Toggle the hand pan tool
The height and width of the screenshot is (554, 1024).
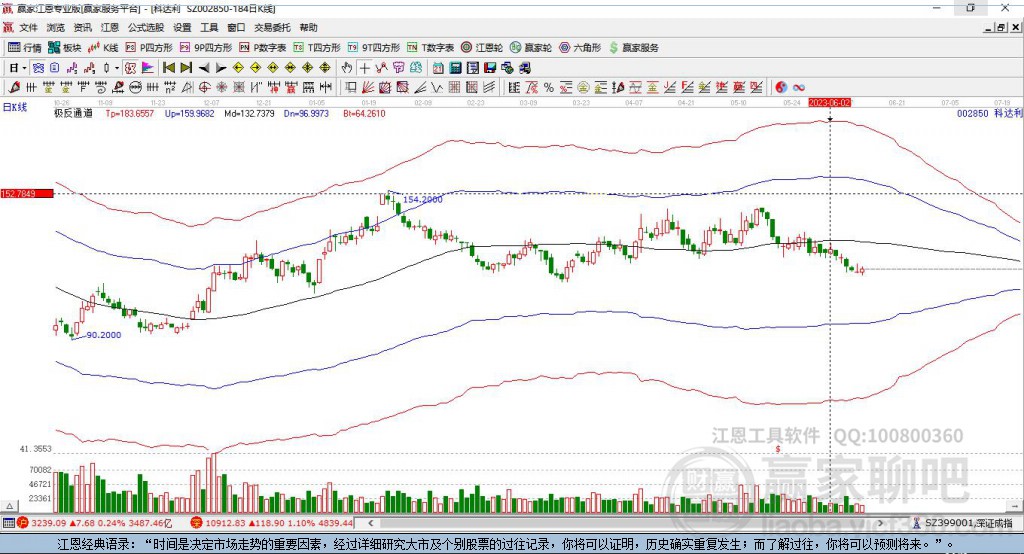tap(347, 68)
